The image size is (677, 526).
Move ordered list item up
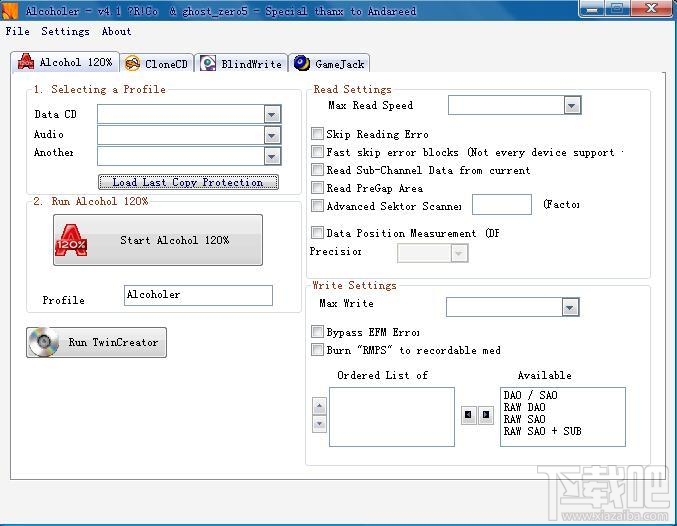click(319, 406)
